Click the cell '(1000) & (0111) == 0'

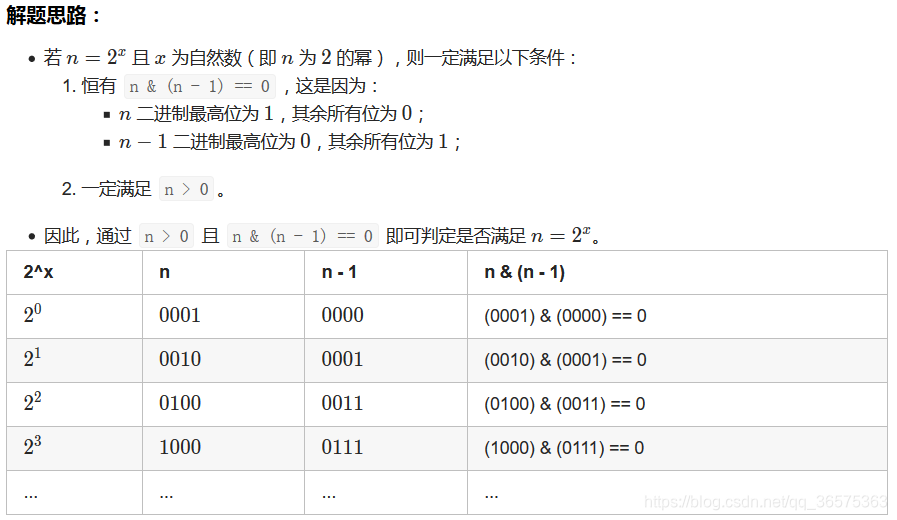(x=677, y=448)
